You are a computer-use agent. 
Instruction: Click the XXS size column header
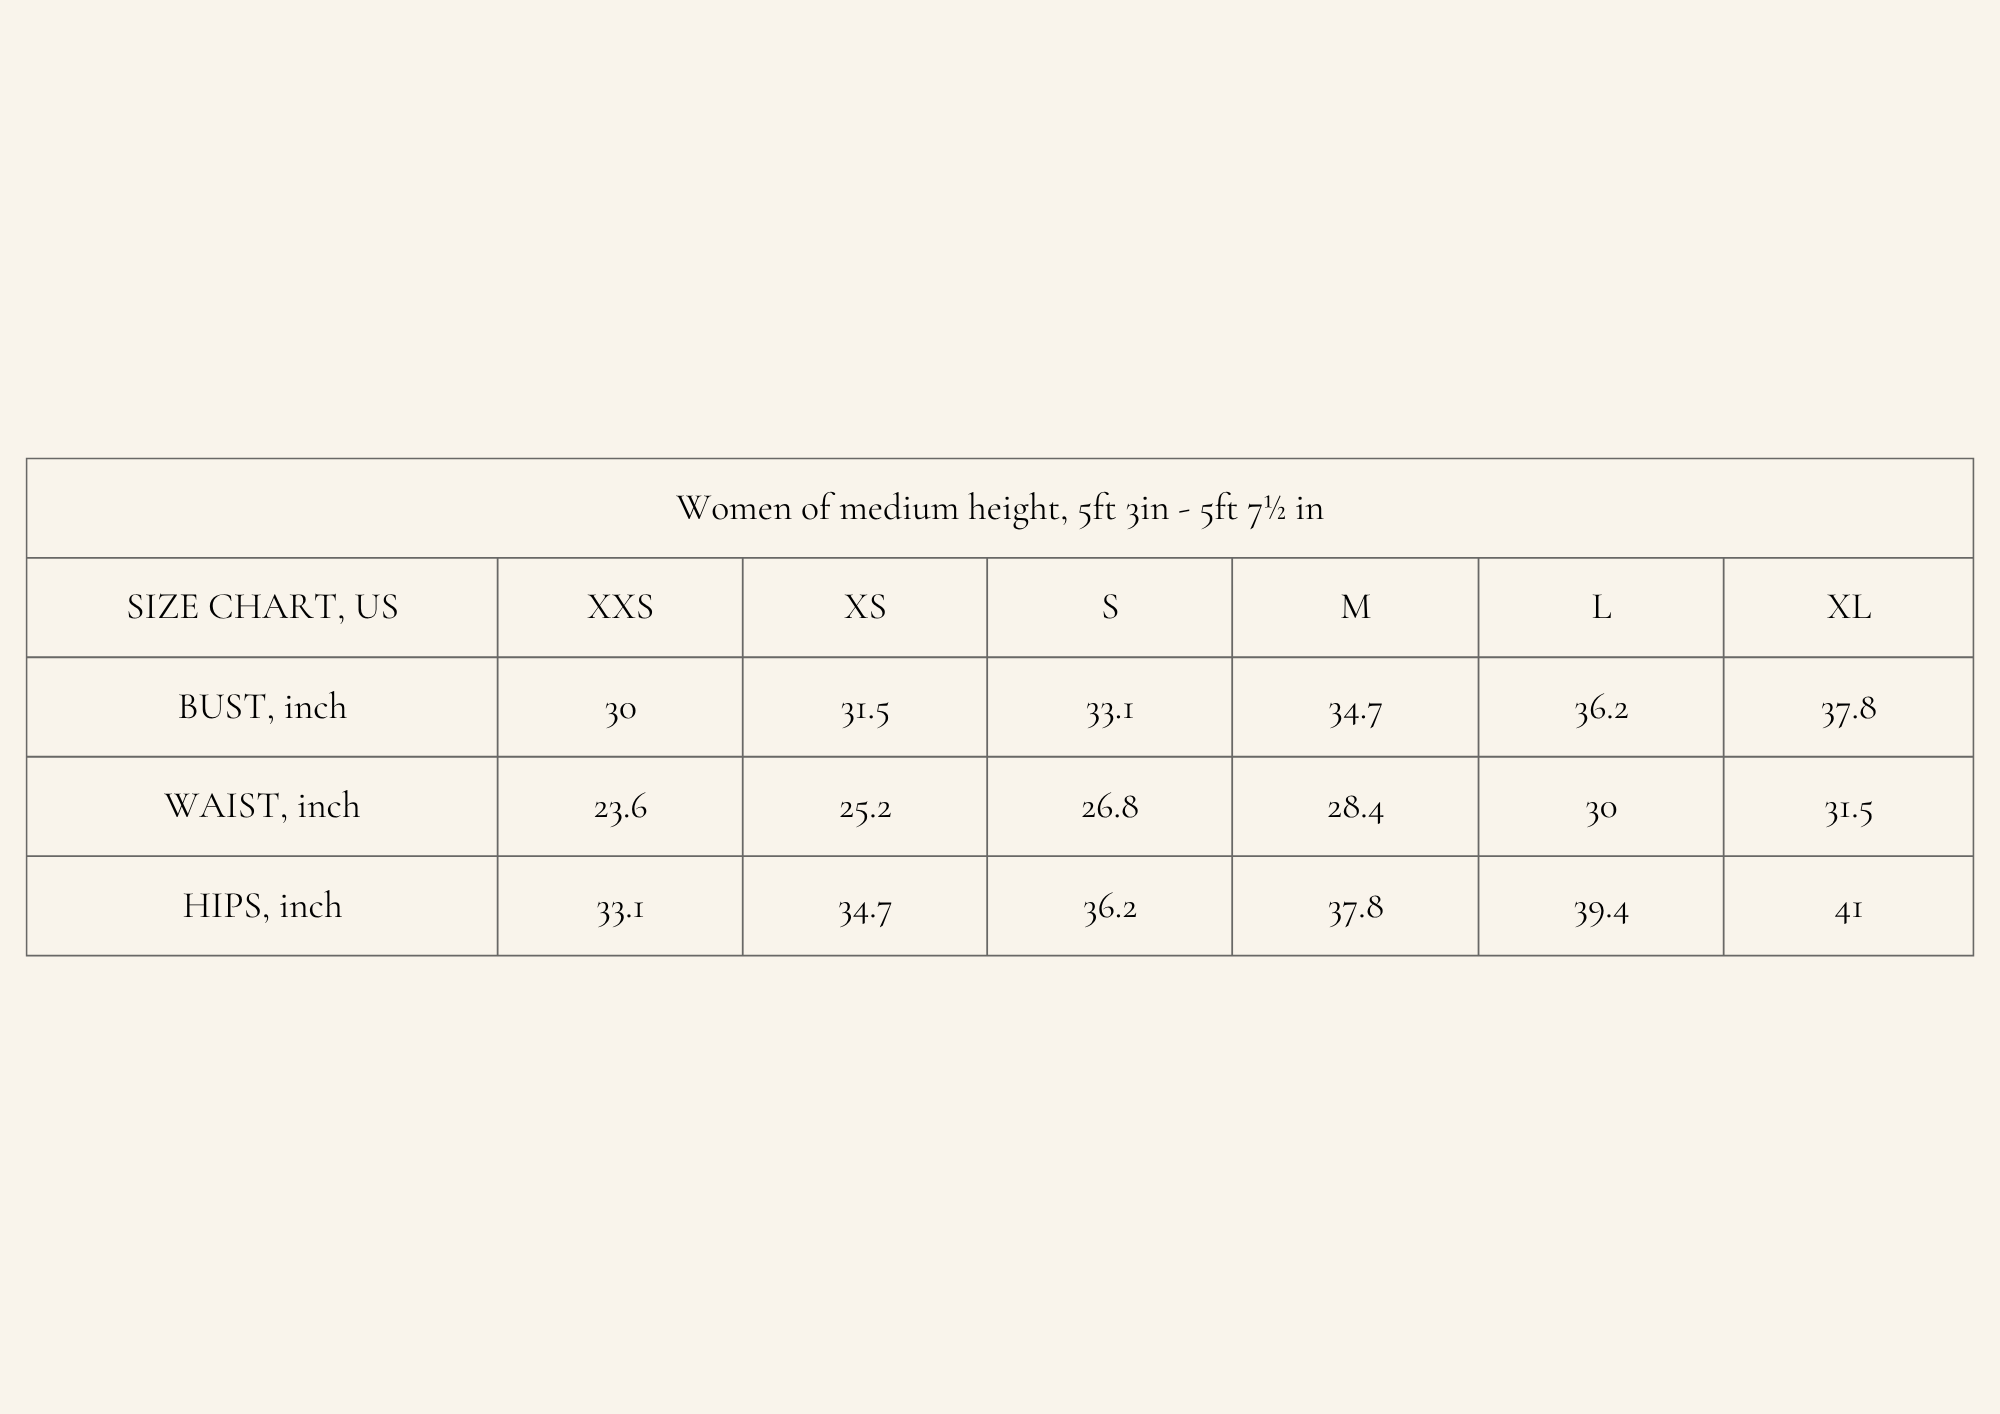pyautogui.click(x=620, y=607)
